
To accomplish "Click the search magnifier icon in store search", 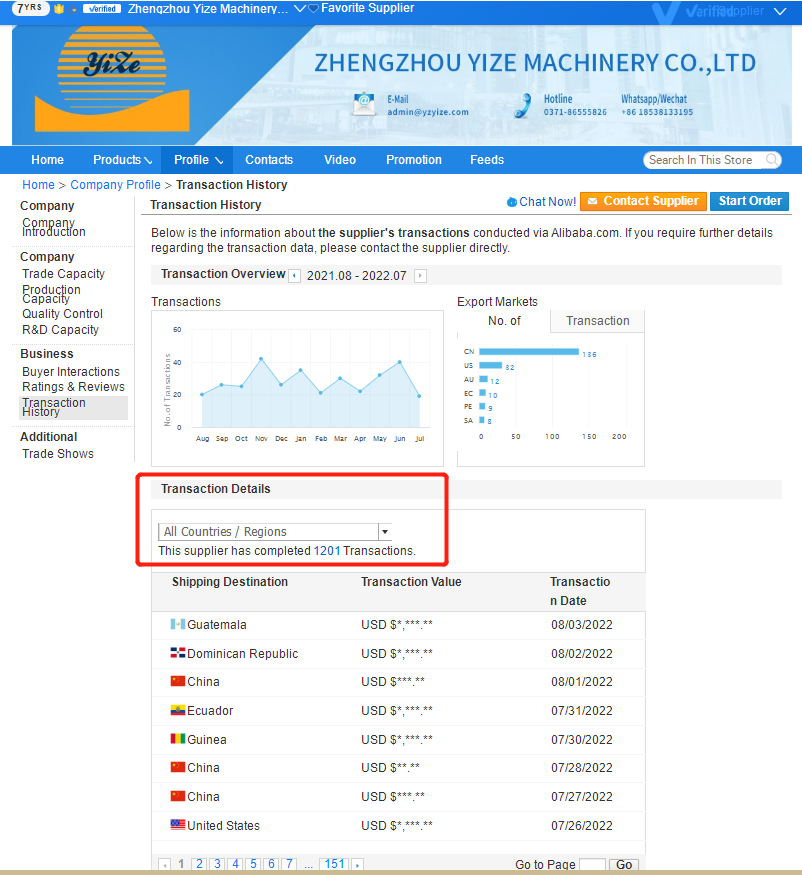I will [772, 160].
